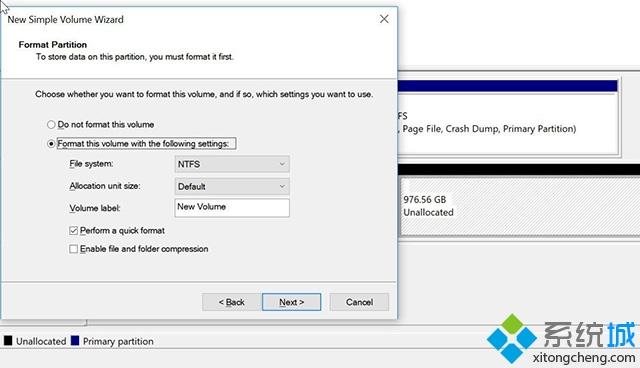This screenshot has width=640, height=368.
Task: Click the 'Primary partition' legend text
Action: (118, 341)
